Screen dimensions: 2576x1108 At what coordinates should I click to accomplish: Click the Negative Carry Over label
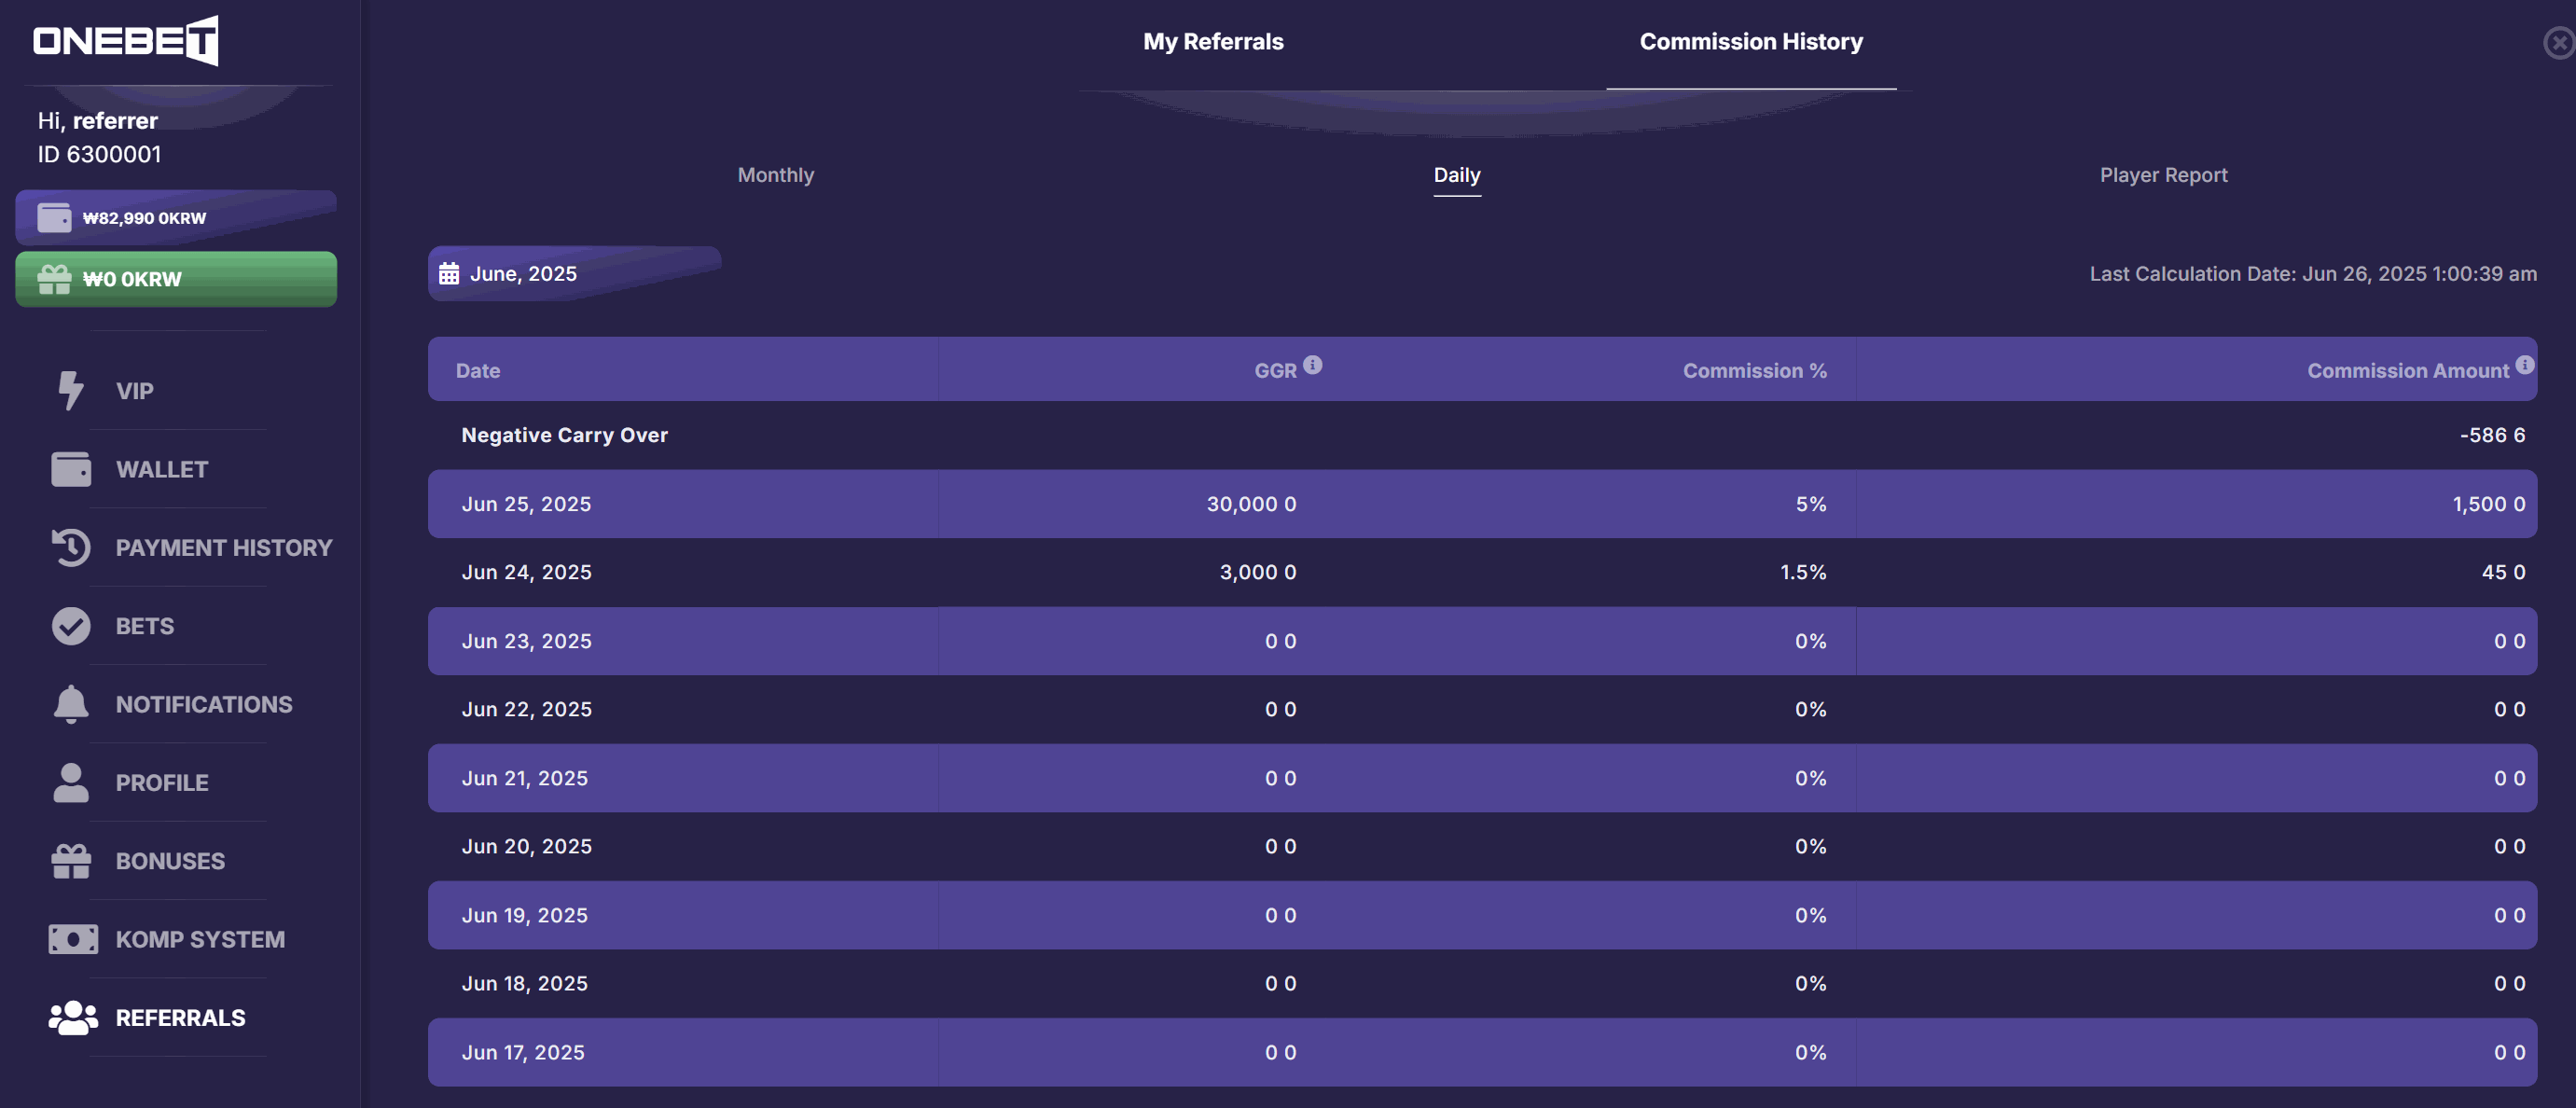coord(564,435)
